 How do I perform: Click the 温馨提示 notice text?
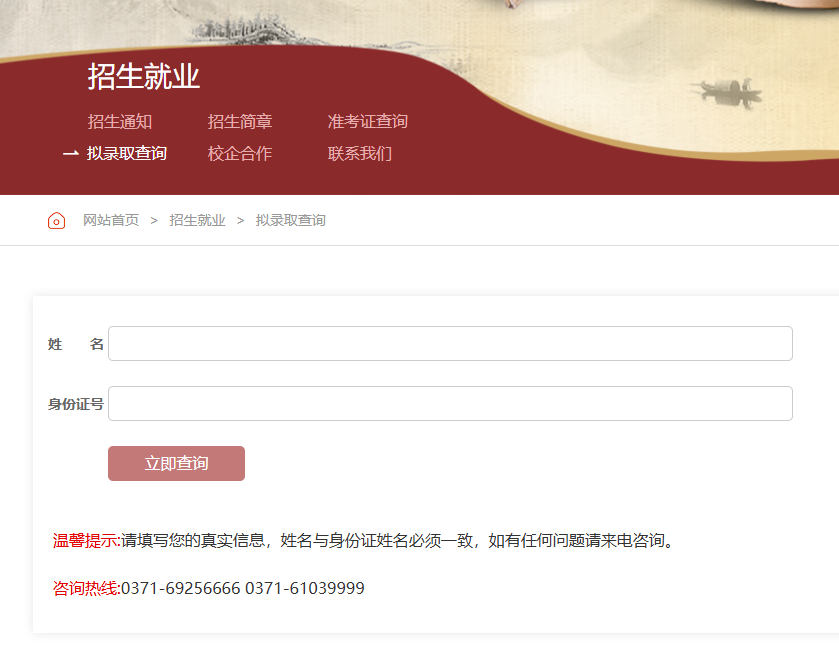(87, 540)
